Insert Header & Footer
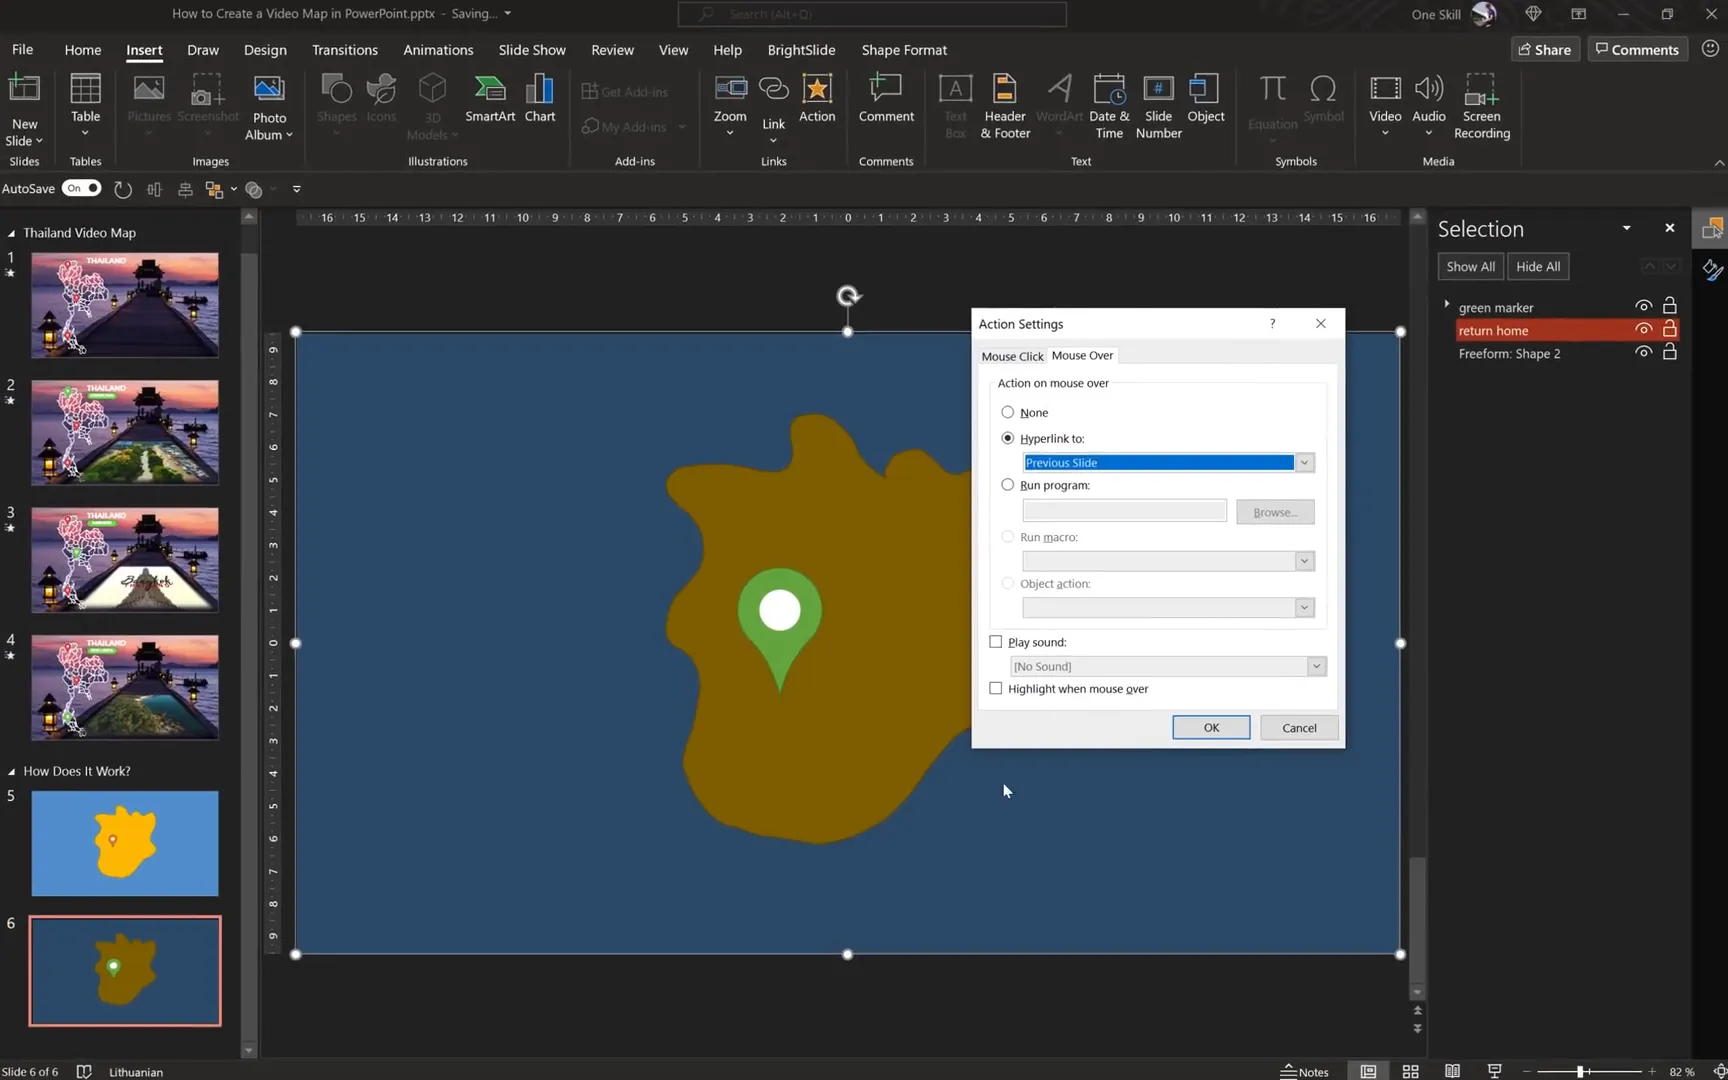 pyautogui.click(x=1004, y=105)
